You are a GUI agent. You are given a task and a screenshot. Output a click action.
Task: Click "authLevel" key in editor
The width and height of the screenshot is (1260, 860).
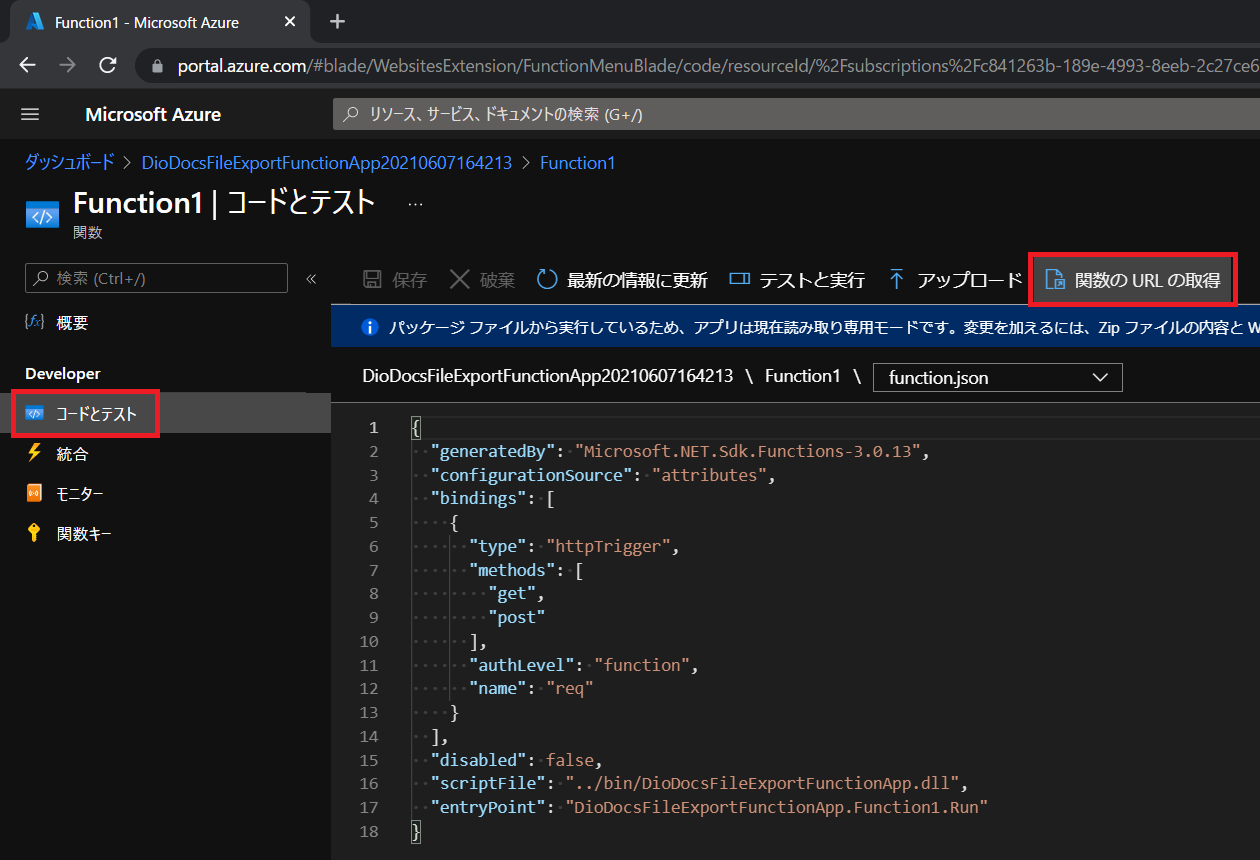tap(522, 665)
